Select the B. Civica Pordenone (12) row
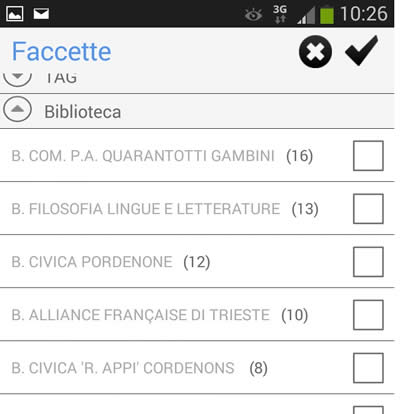The image size is (400, 414). point(197,262)
